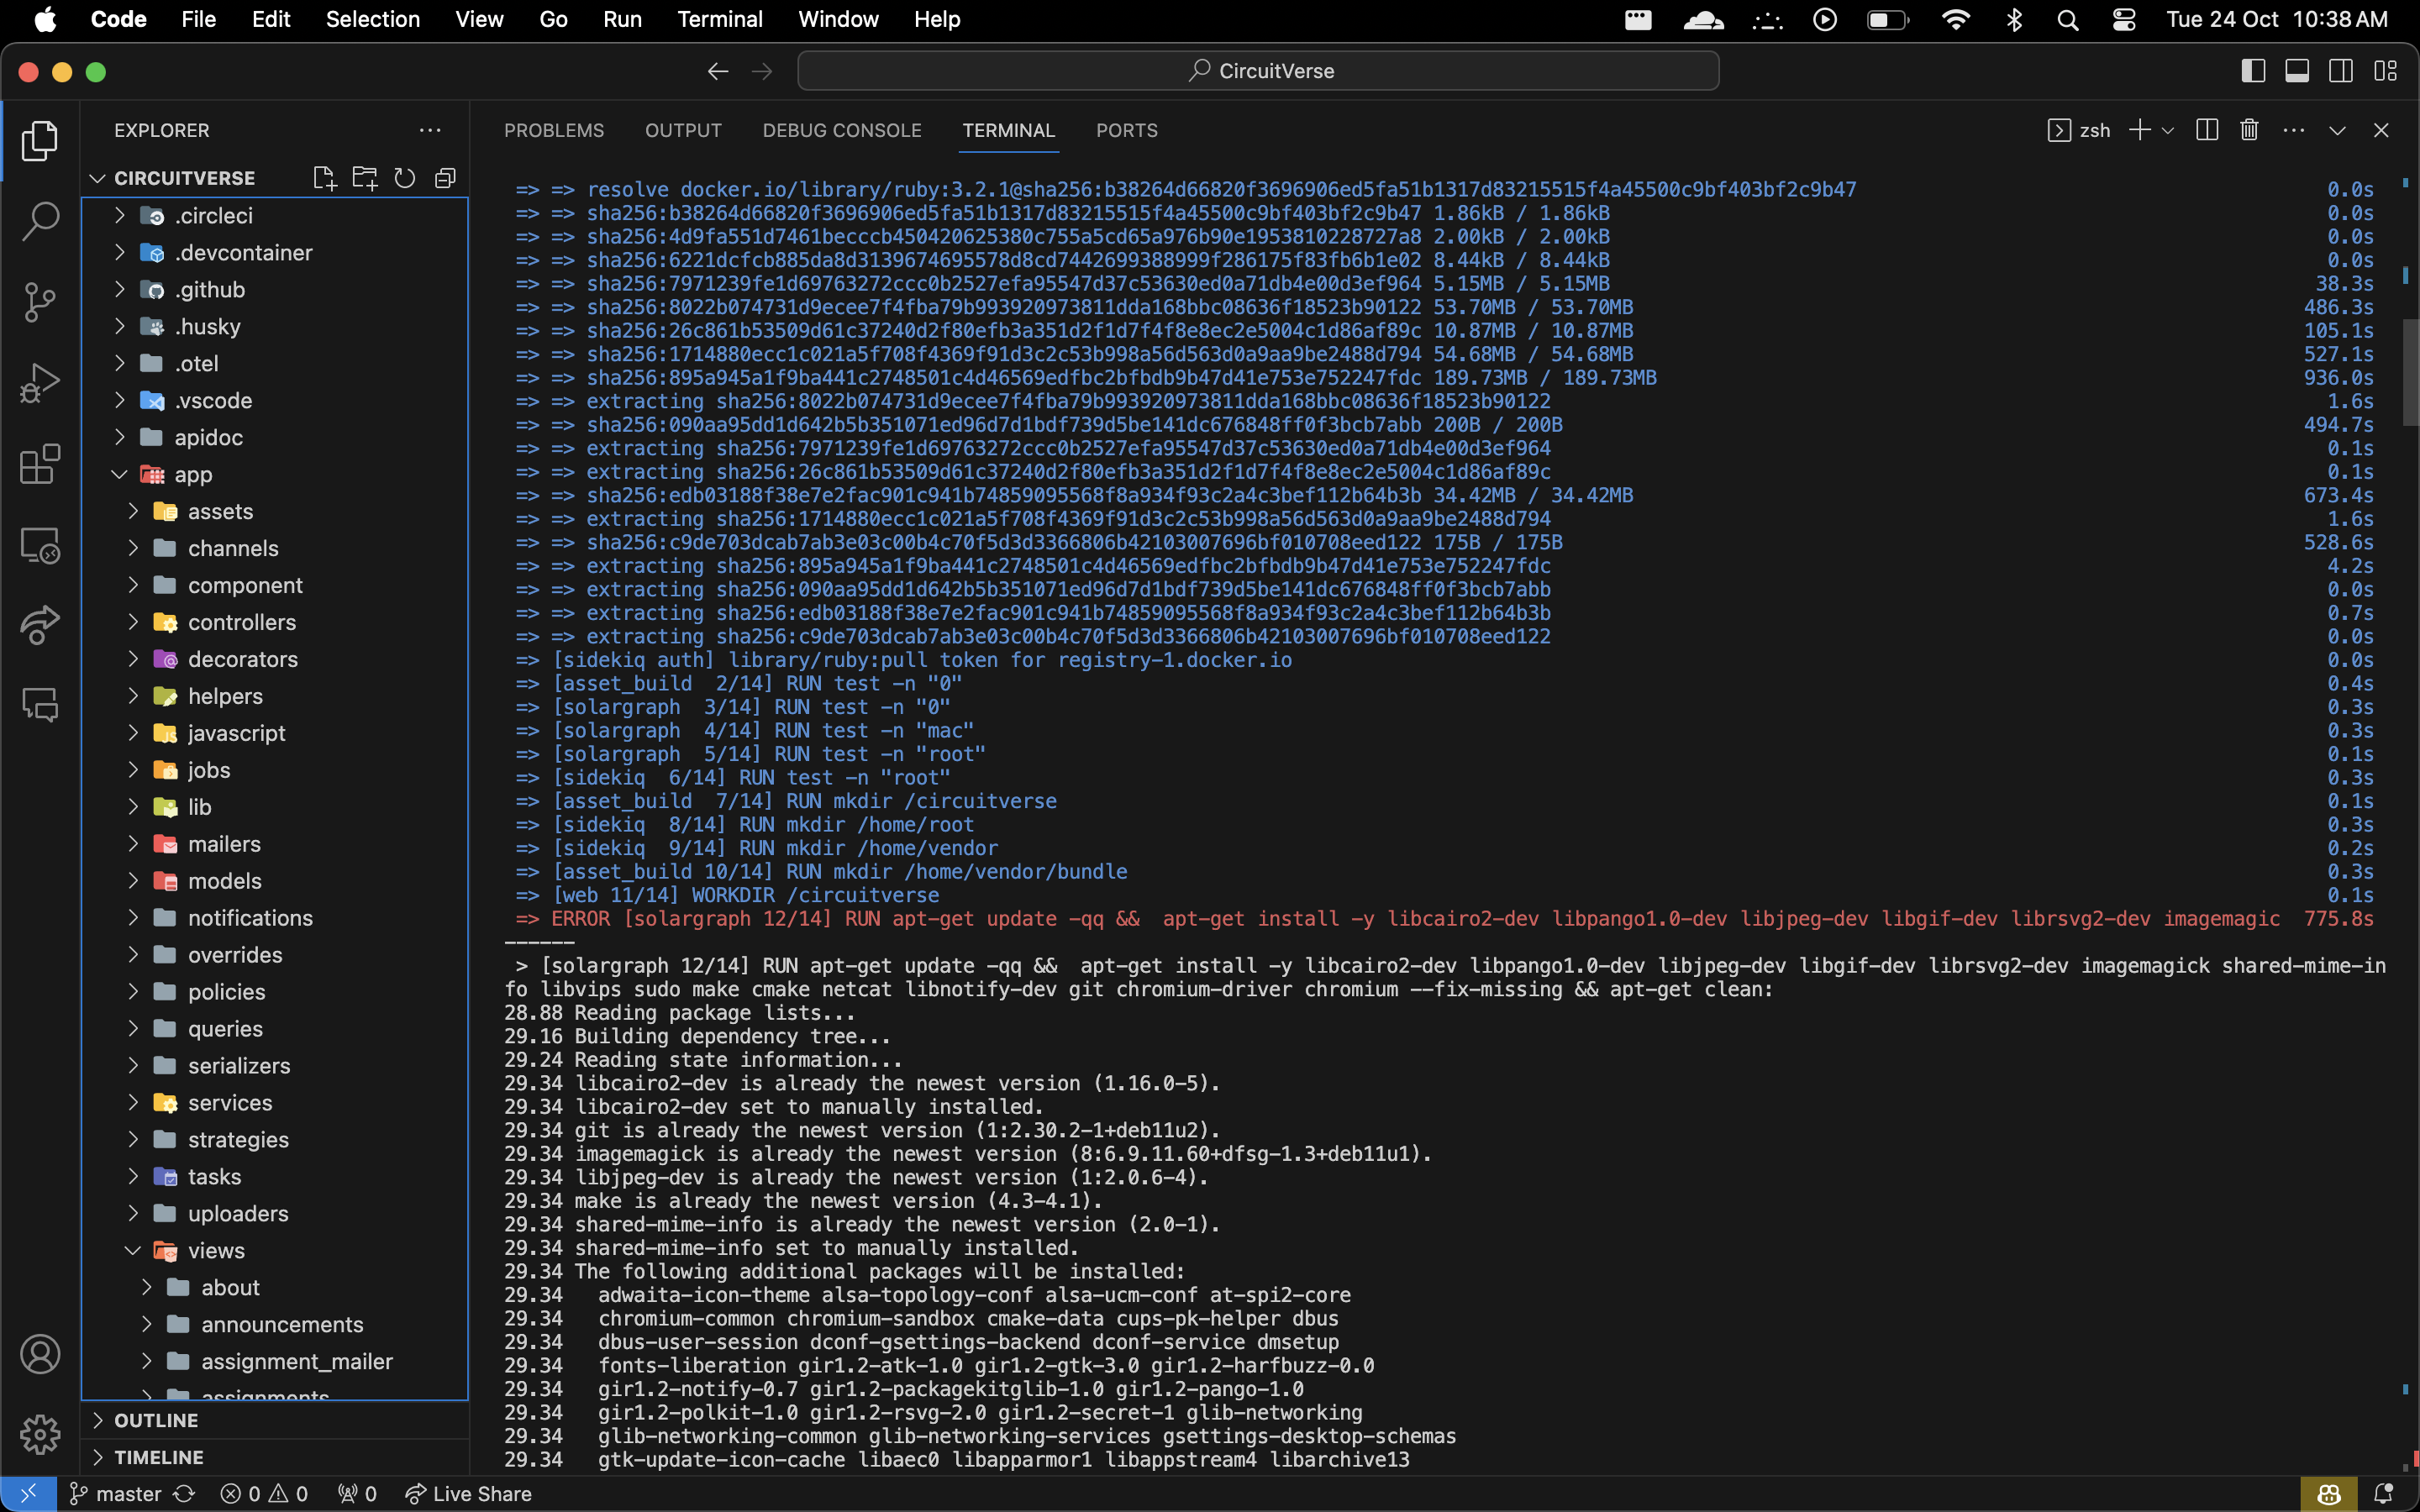Toggle the secondary sidebar visibility
This screenshot has width=2420, height=1512.
click(2341, 70)
